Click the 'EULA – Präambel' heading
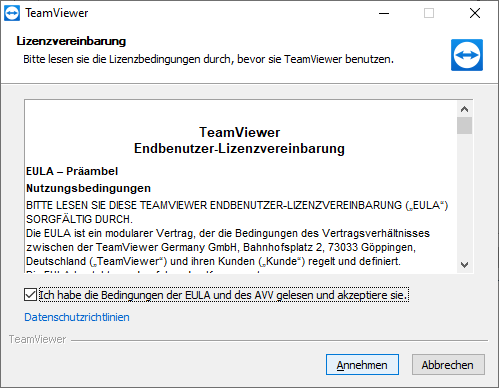The width and height of the screenshot is (499, 388). click(72, 171)
